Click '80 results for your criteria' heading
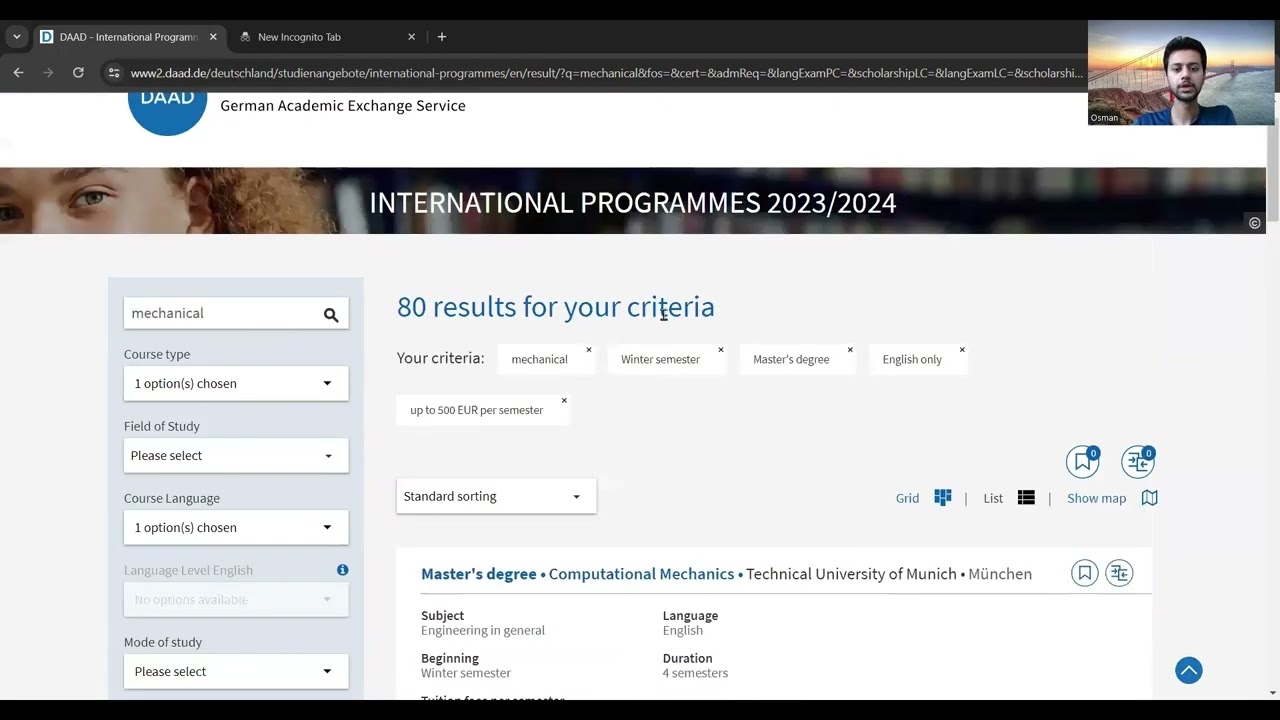1280x720 pixels. click(556, 307)
